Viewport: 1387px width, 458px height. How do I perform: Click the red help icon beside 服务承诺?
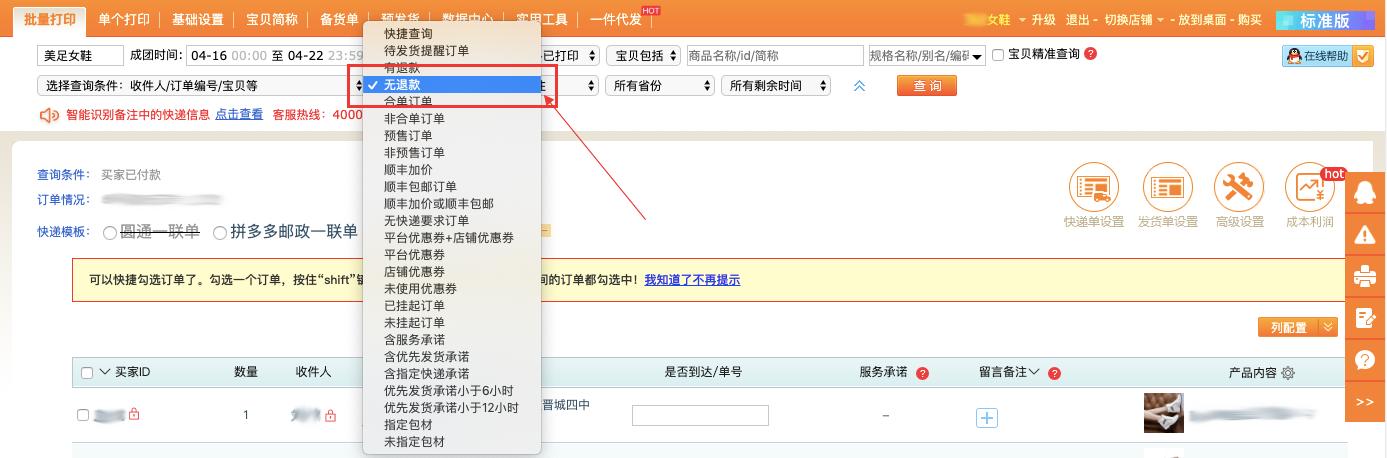coord(922,373)
